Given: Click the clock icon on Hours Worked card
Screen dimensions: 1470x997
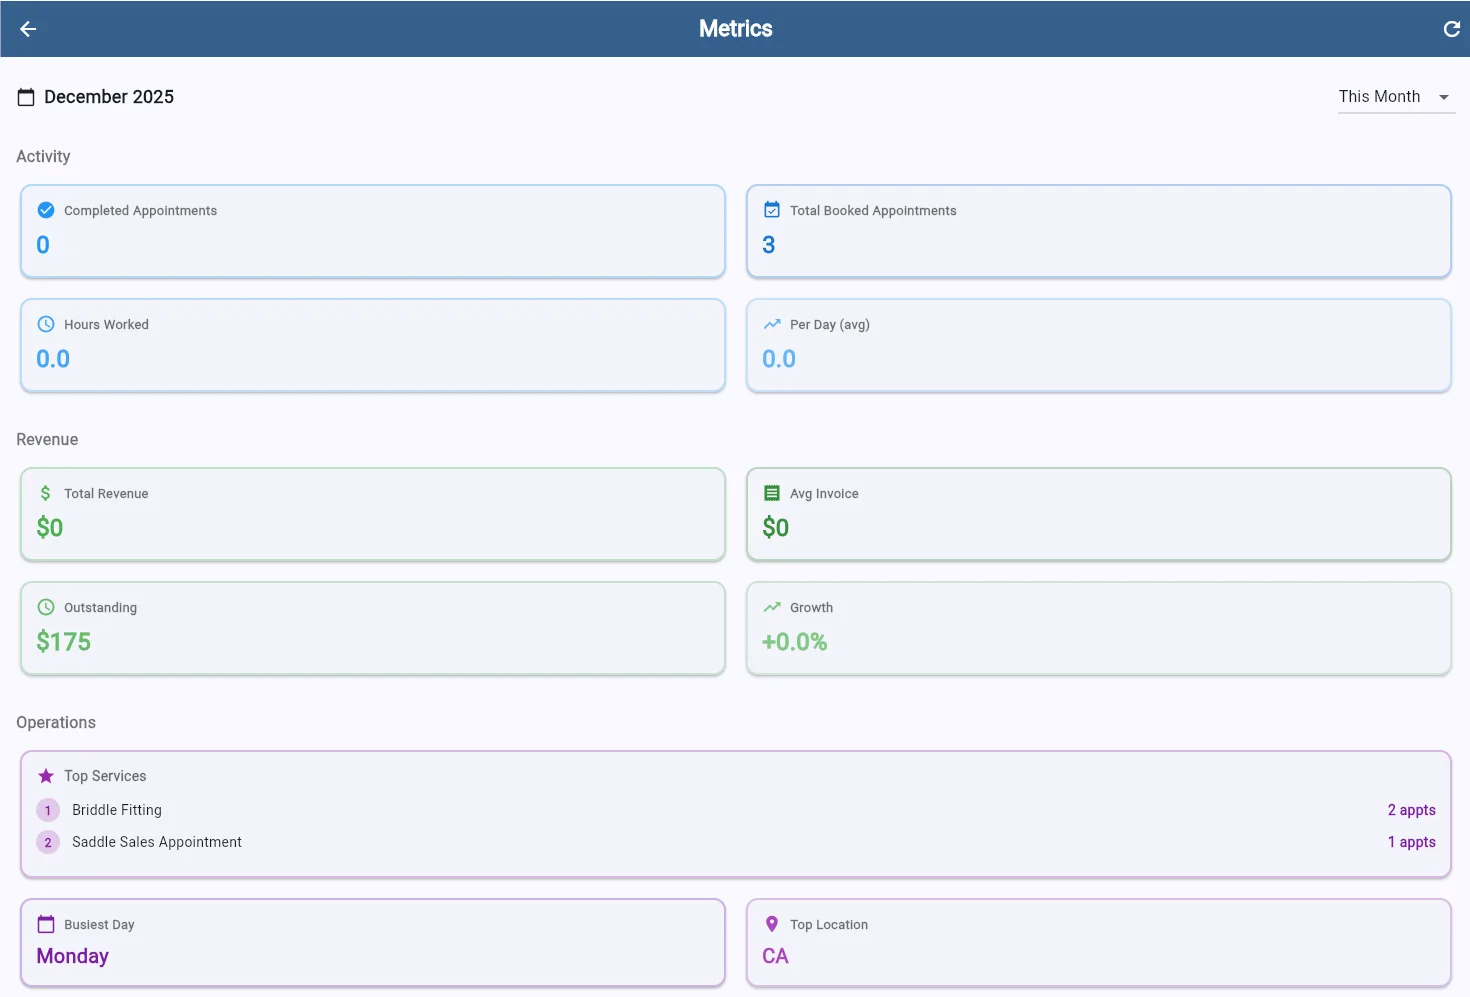Looking at the screenshot, I should 46,324.
